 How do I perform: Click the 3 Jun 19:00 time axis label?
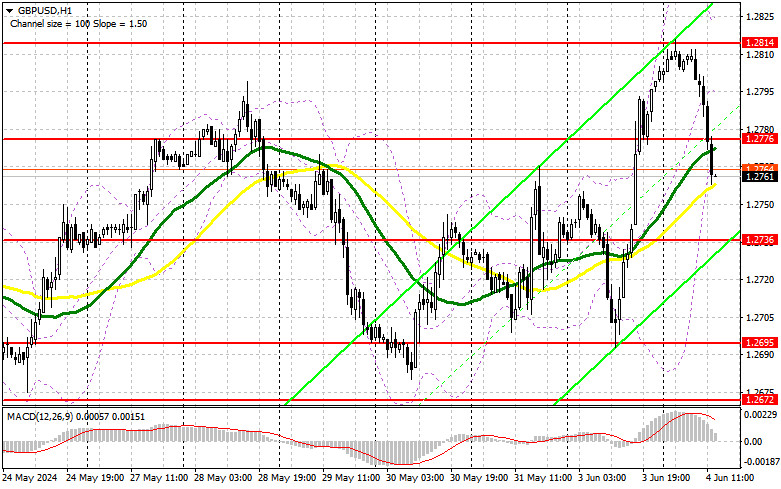(x=666, y=478)
